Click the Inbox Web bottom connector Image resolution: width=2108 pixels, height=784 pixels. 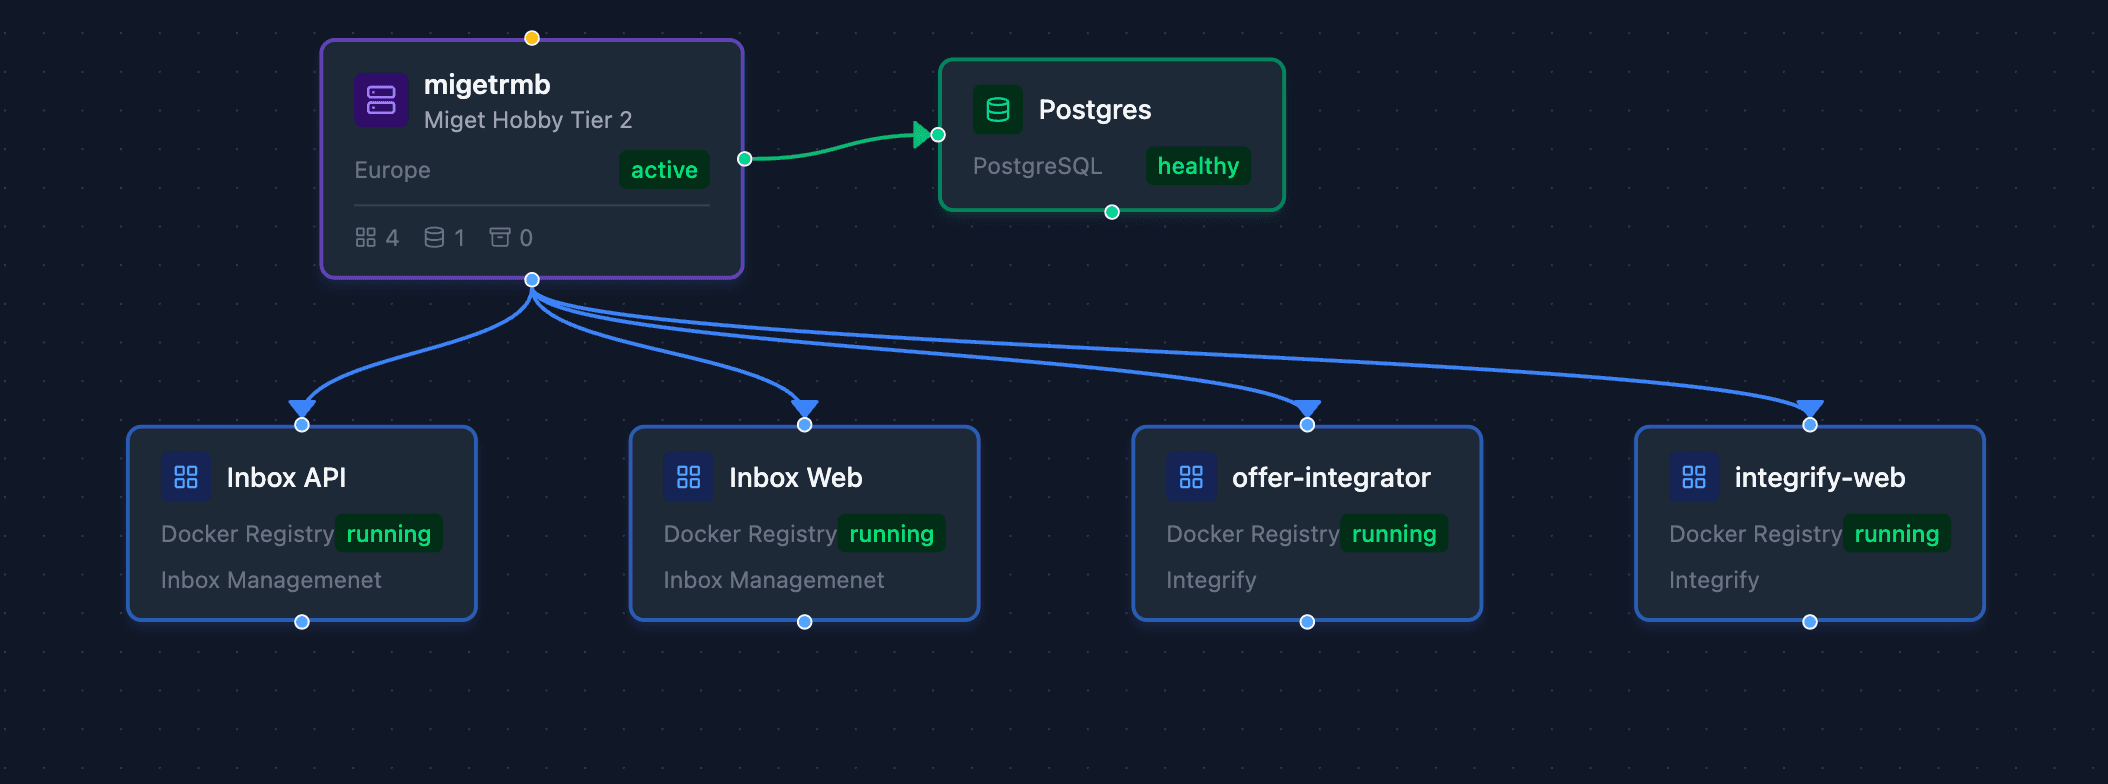(805, 622)
